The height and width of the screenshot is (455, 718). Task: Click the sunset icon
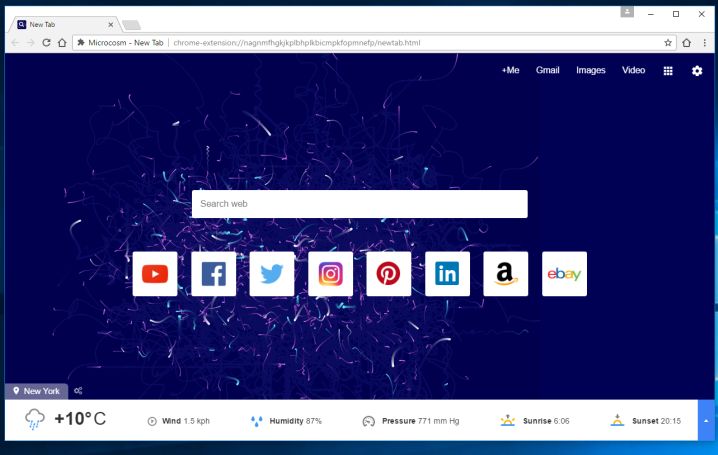click(617, 420)
